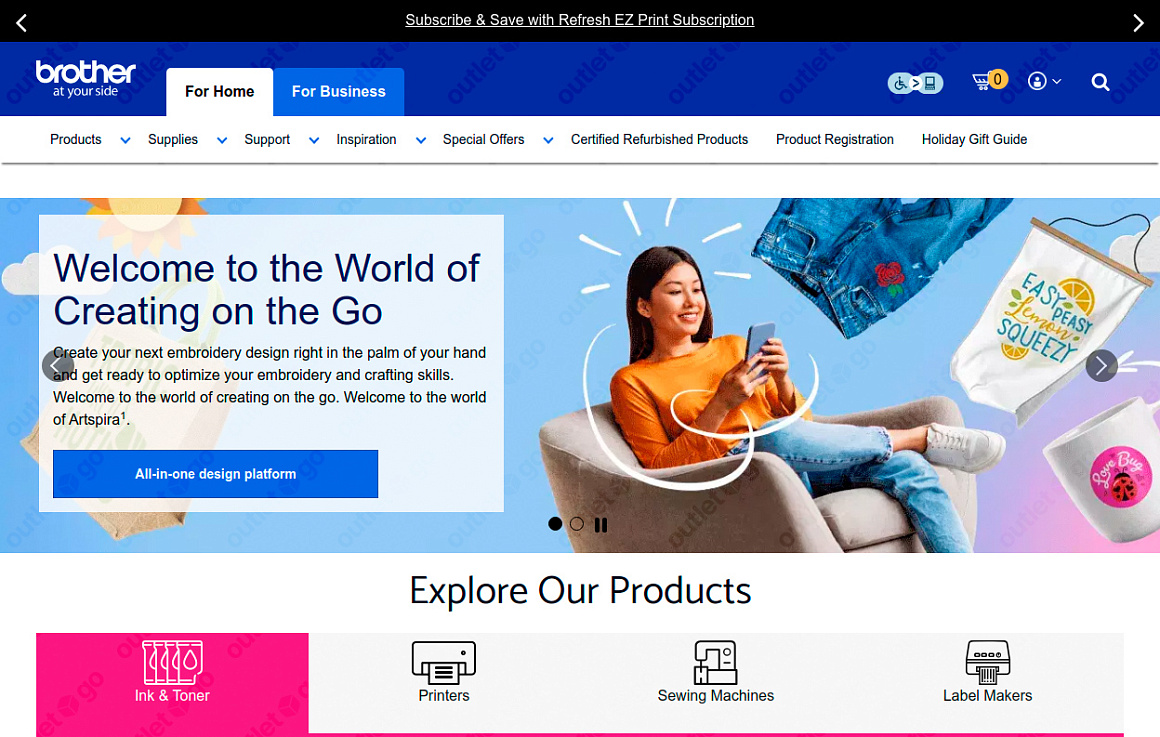
Task: Click the All-in-one design platform button
Action: click(215, 474)
